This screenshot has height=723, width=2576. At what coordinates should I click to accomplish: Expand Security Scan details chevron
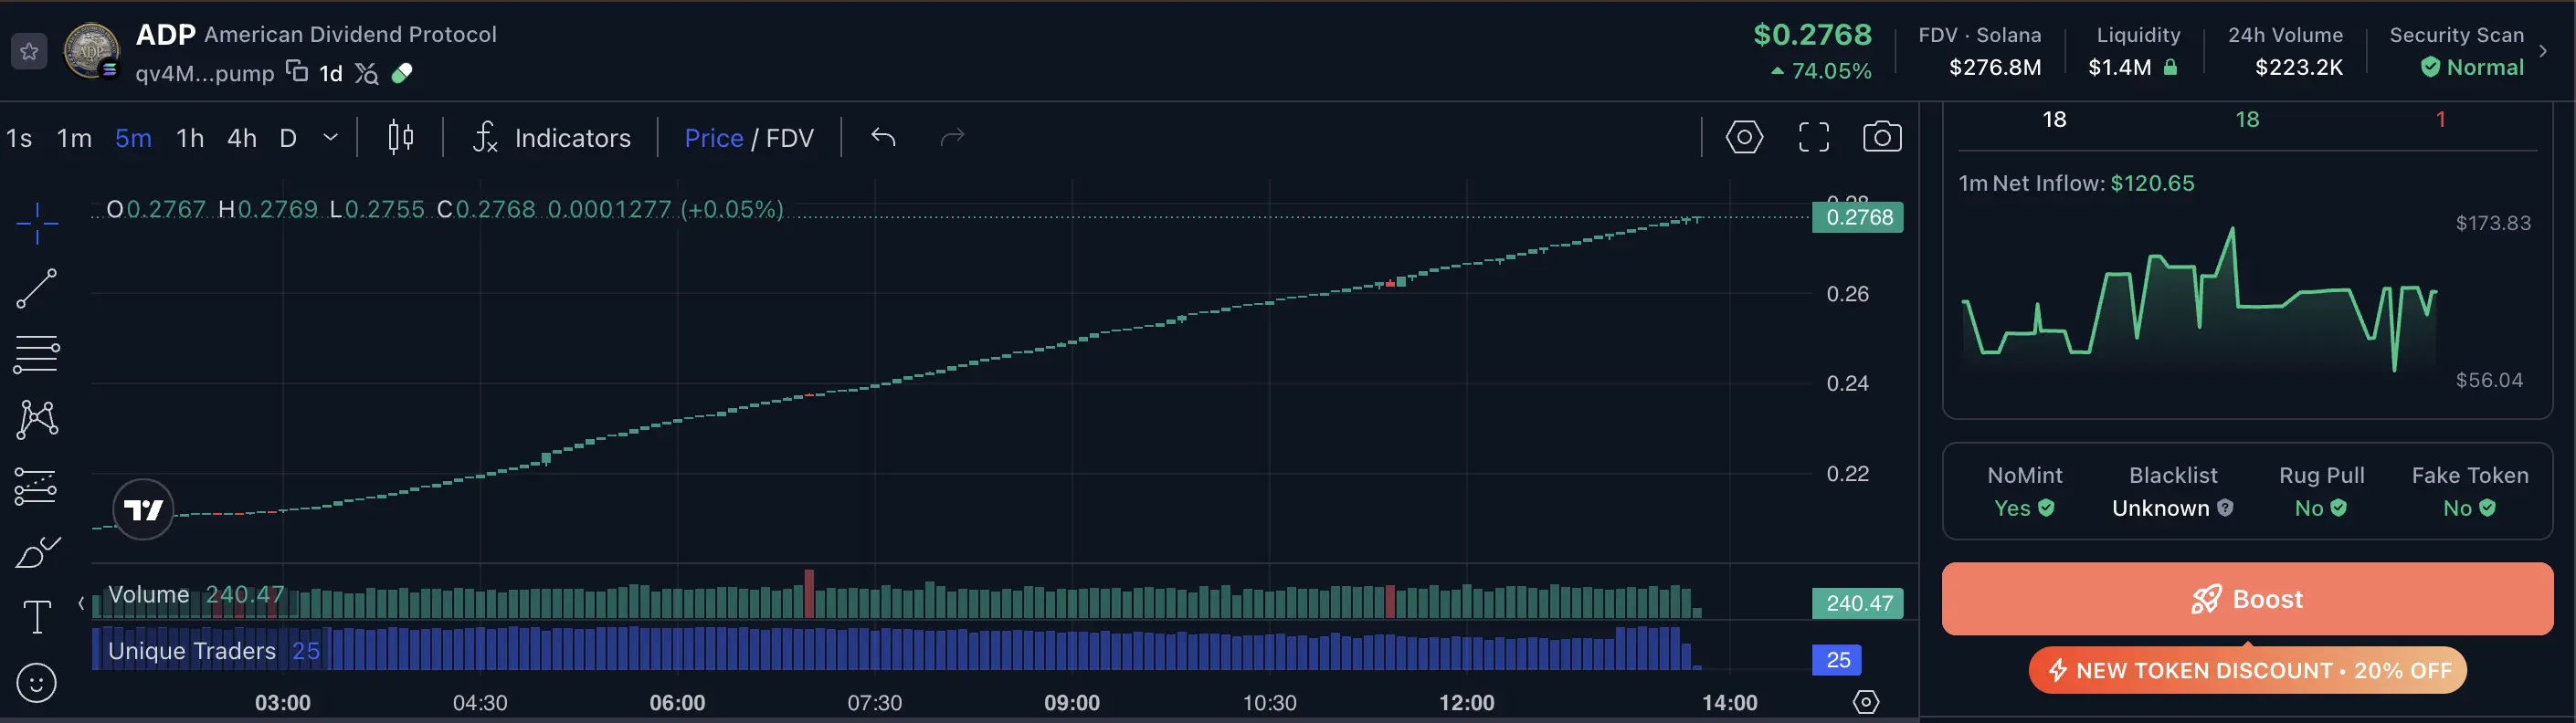click(x=2543, y=50)
